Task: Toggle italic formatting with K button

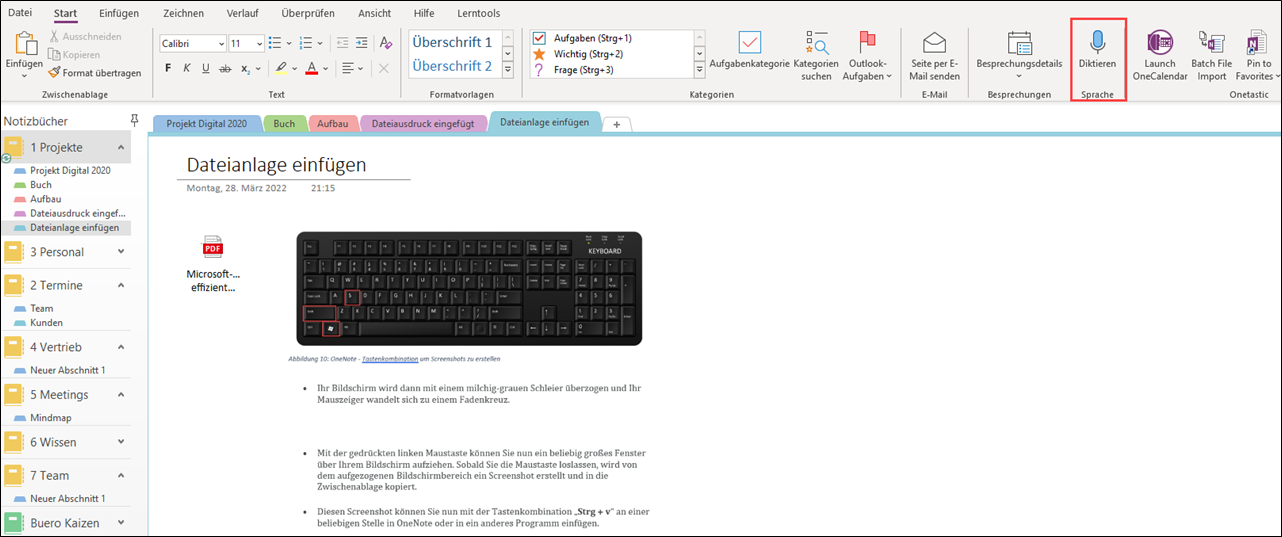Action: coord(187,68)
